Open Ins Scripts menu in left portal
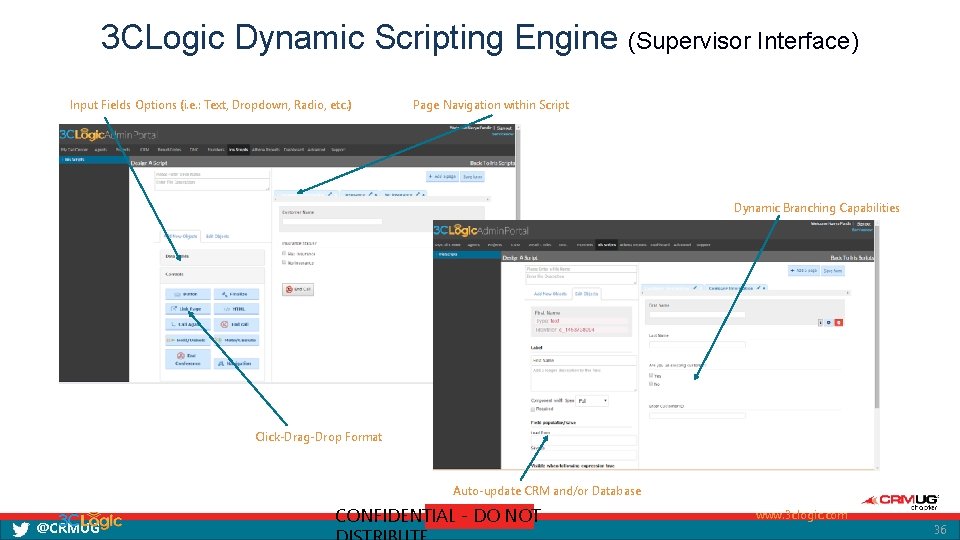 tap(238, 149)
